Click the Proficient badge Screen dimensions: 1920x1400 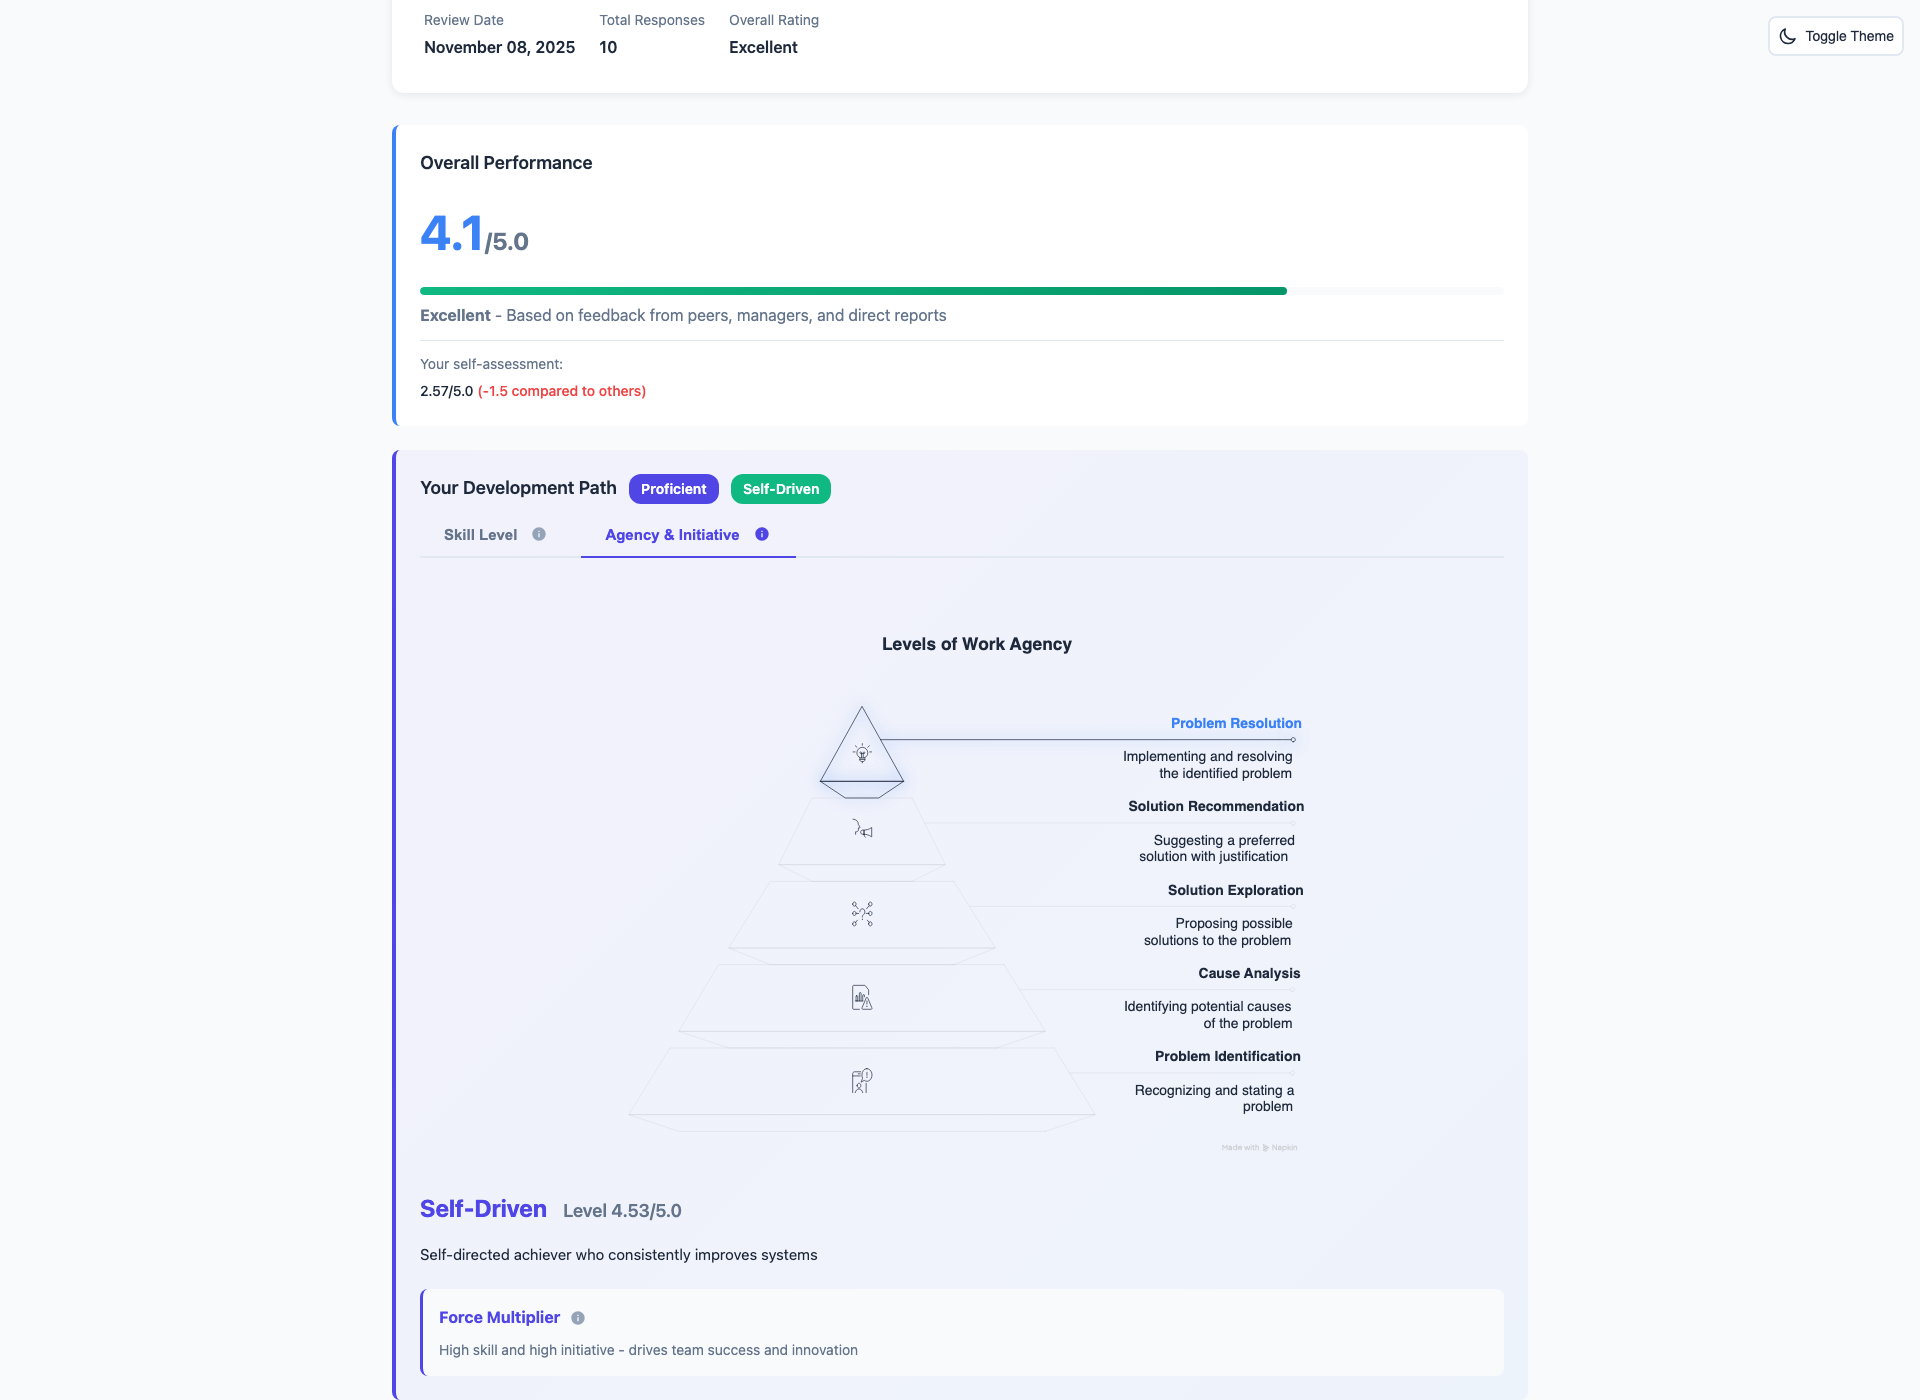pyautogui.click(x=673, y=489)
